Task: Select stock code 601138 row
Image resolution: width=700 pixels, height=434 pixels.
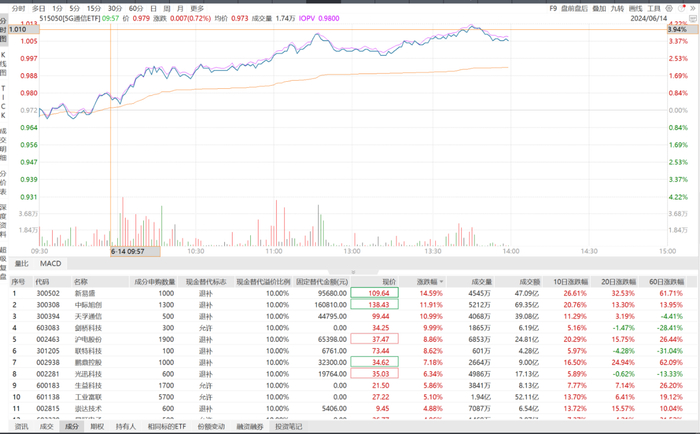Action: coord(353,397)
